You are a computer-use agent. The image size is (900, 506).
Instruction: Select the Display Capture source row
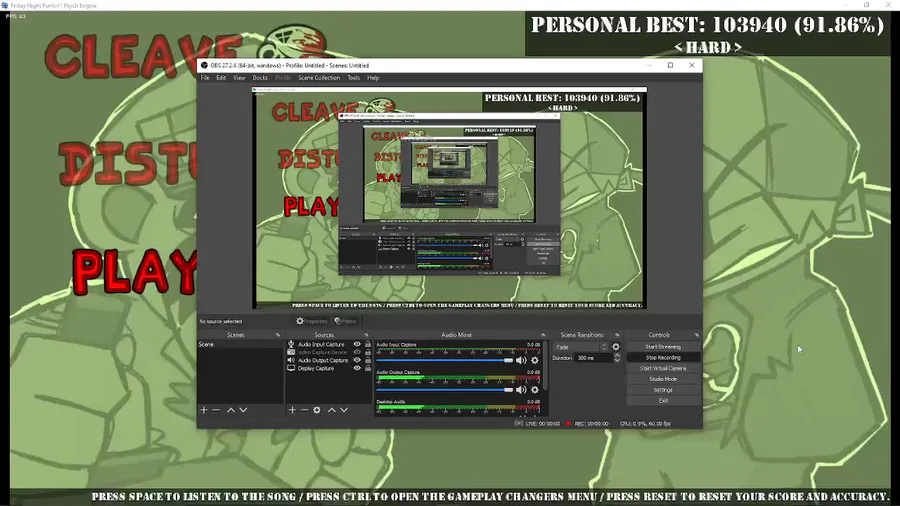[329, 368]
